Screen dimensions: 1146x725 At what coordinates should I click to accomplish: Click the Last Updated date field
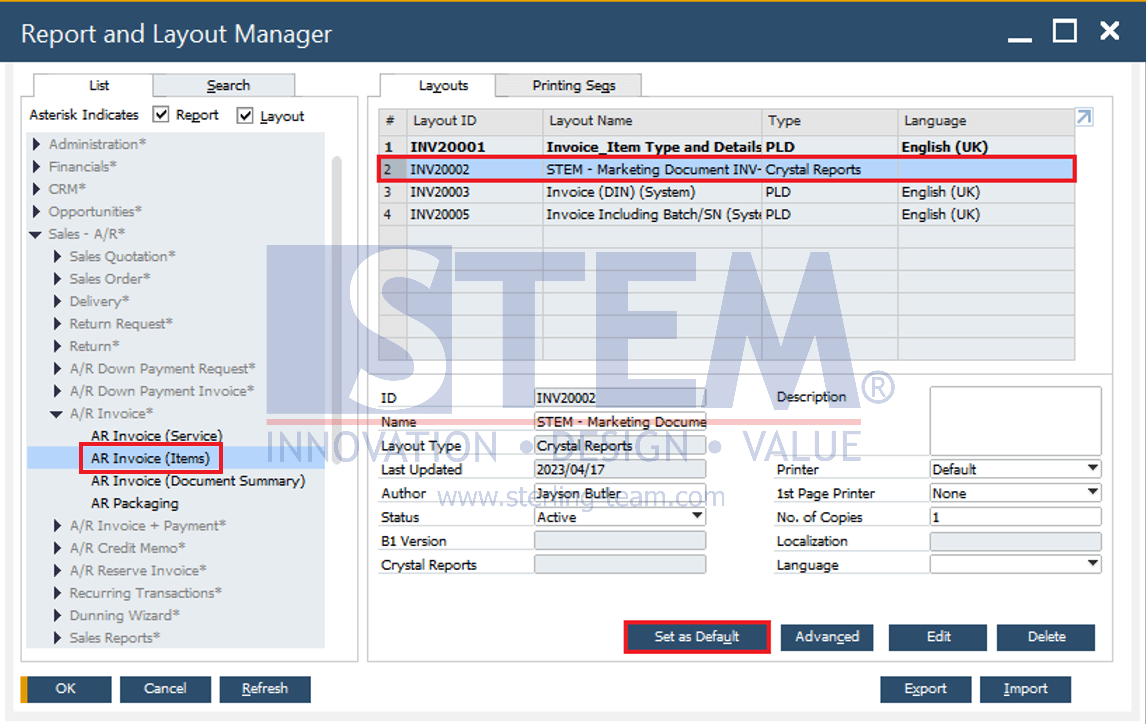pos(621,469)
